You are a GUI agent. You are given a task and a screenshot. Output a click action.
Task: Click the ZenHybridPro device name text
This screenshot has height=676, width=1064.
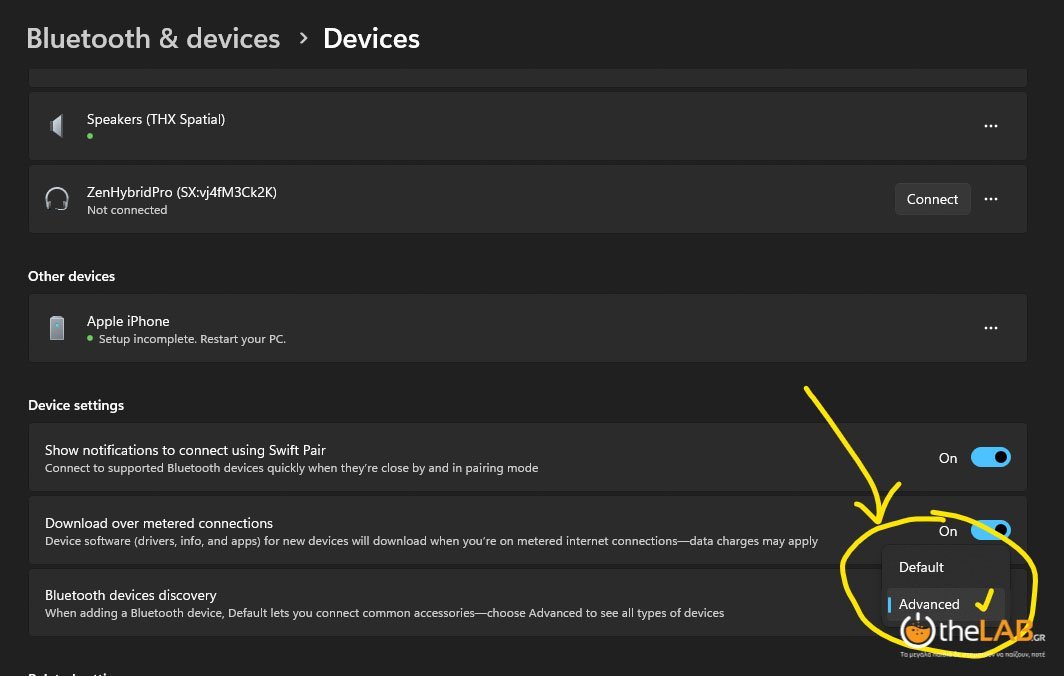(x=181, y=192)
